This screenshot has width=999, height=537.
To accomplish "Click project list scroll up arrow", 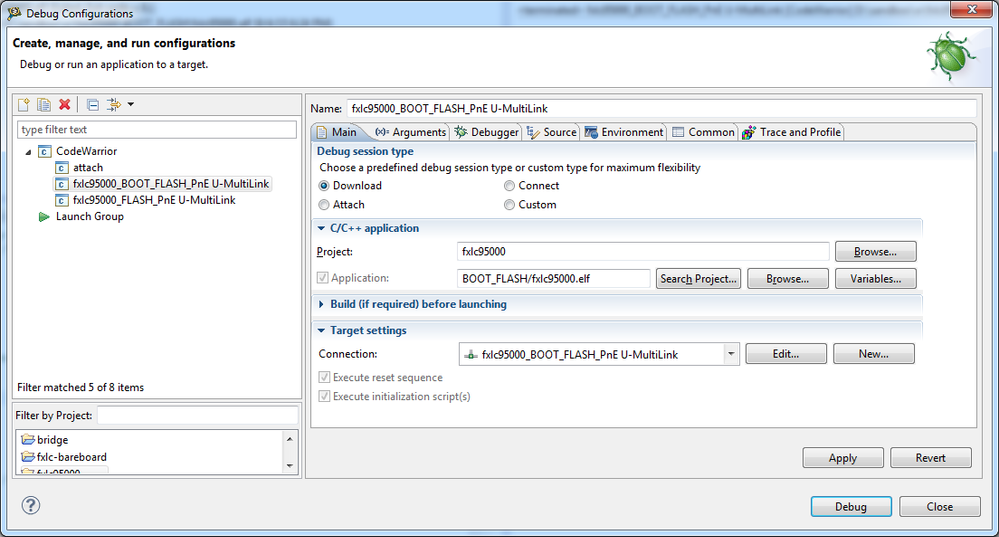I will coord(290,438).
